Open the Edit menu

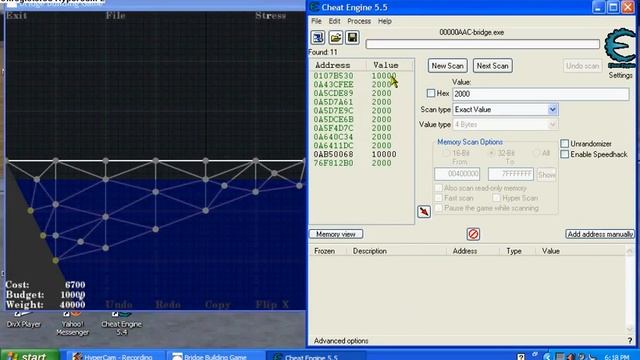[334, 21]
